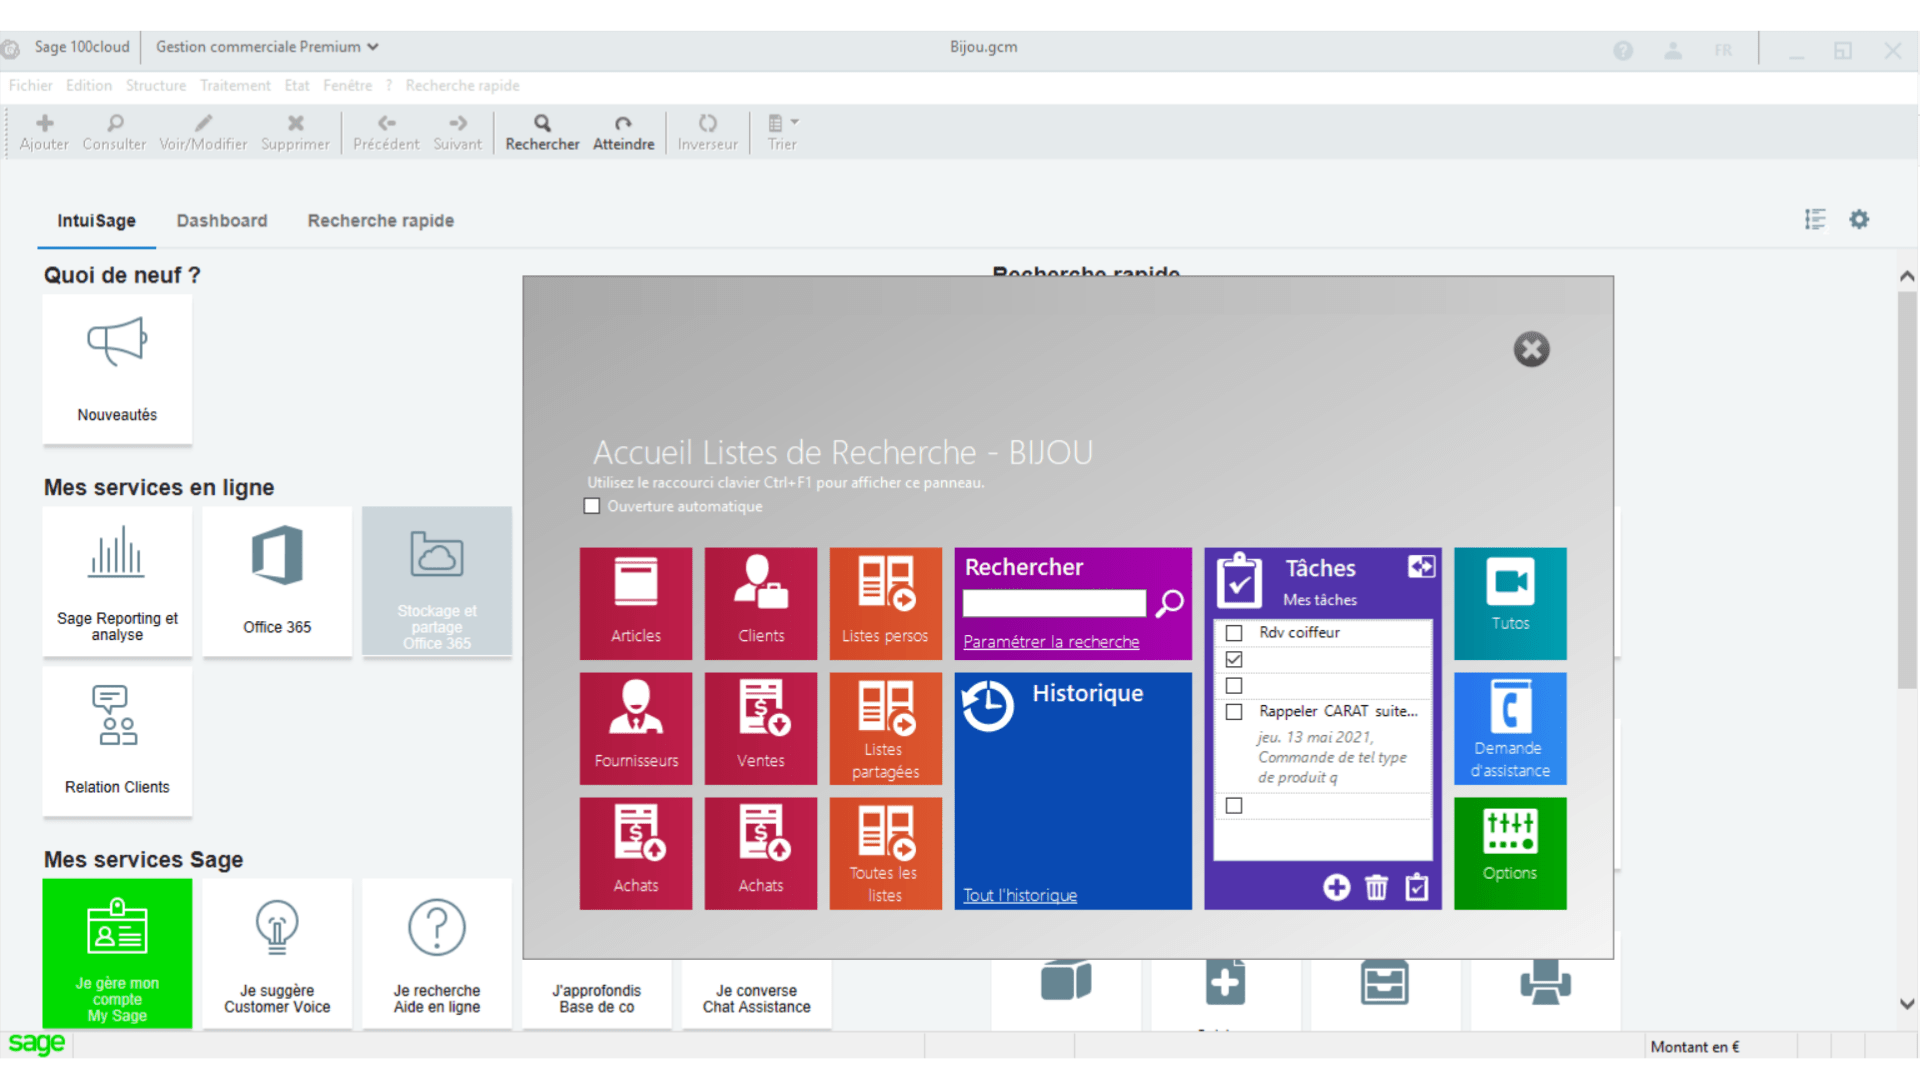Select the IntuiSage tab
The height and width of the screenshot is (1080, 1920).
coord(96,221)
